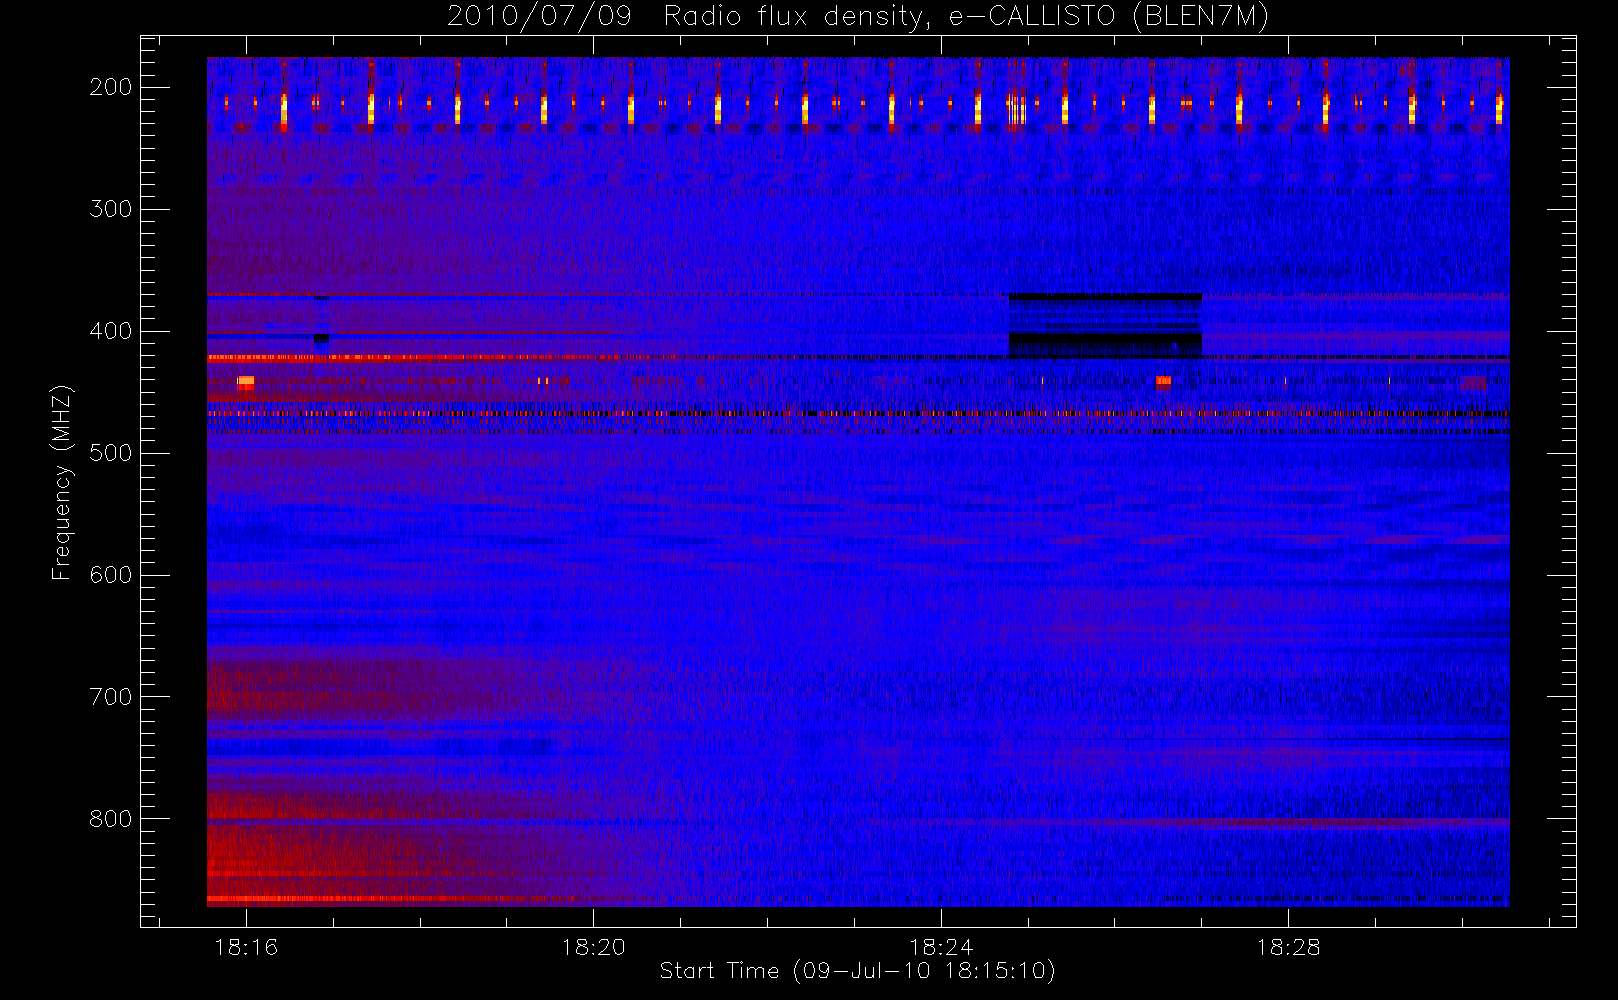Click the 500 frequency tick label
The width and height of the screenshot is (1618, 1000).
pyautogui.click(x=111, y=453)
